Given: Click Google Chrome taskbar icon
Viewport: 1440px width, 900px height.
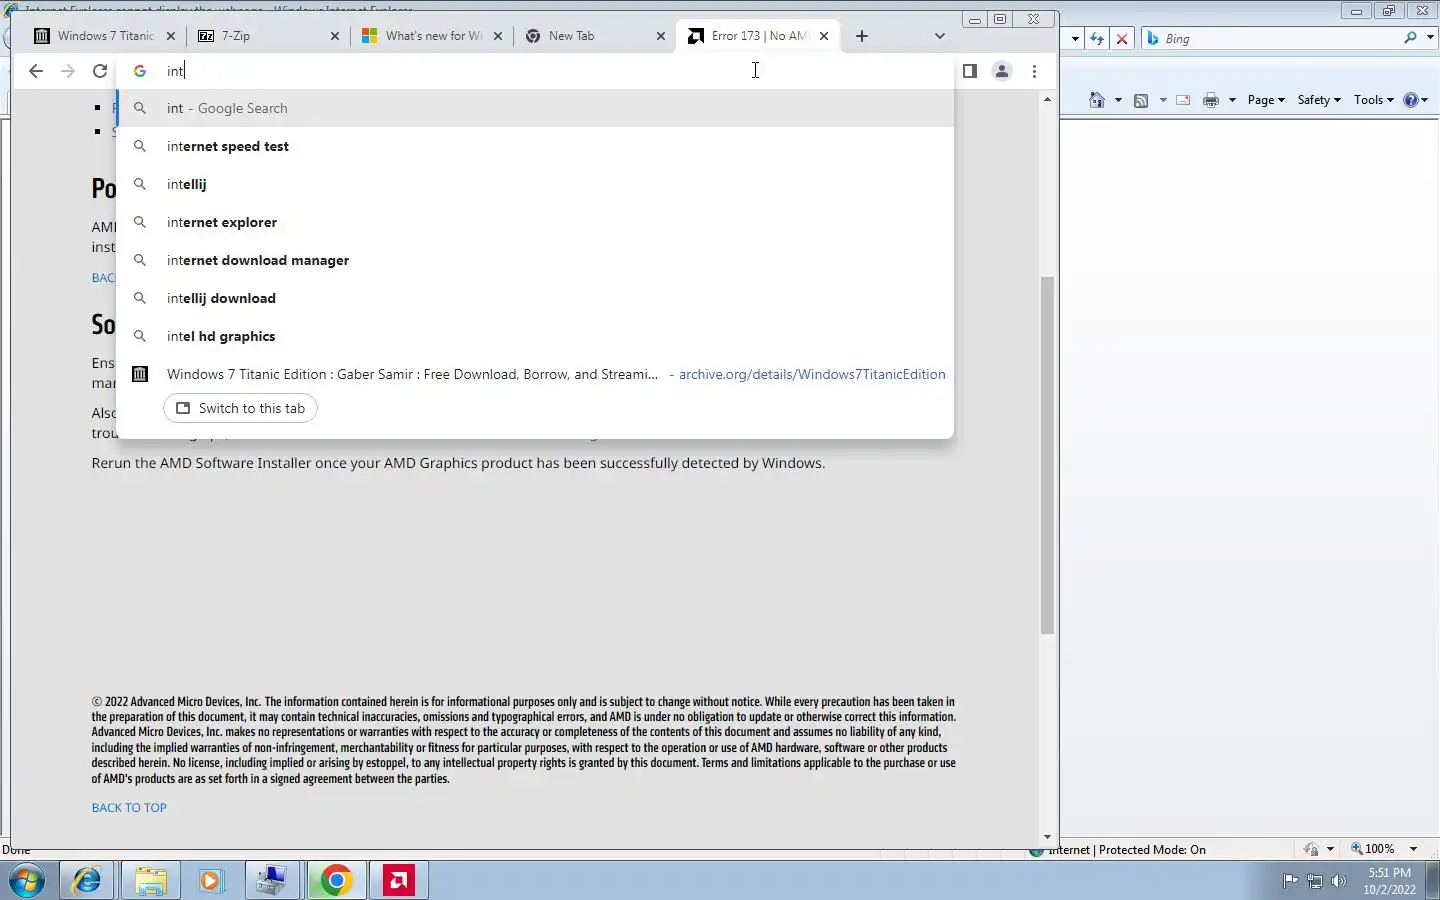Looking at the screenshot, I should (x=336, y=881).
